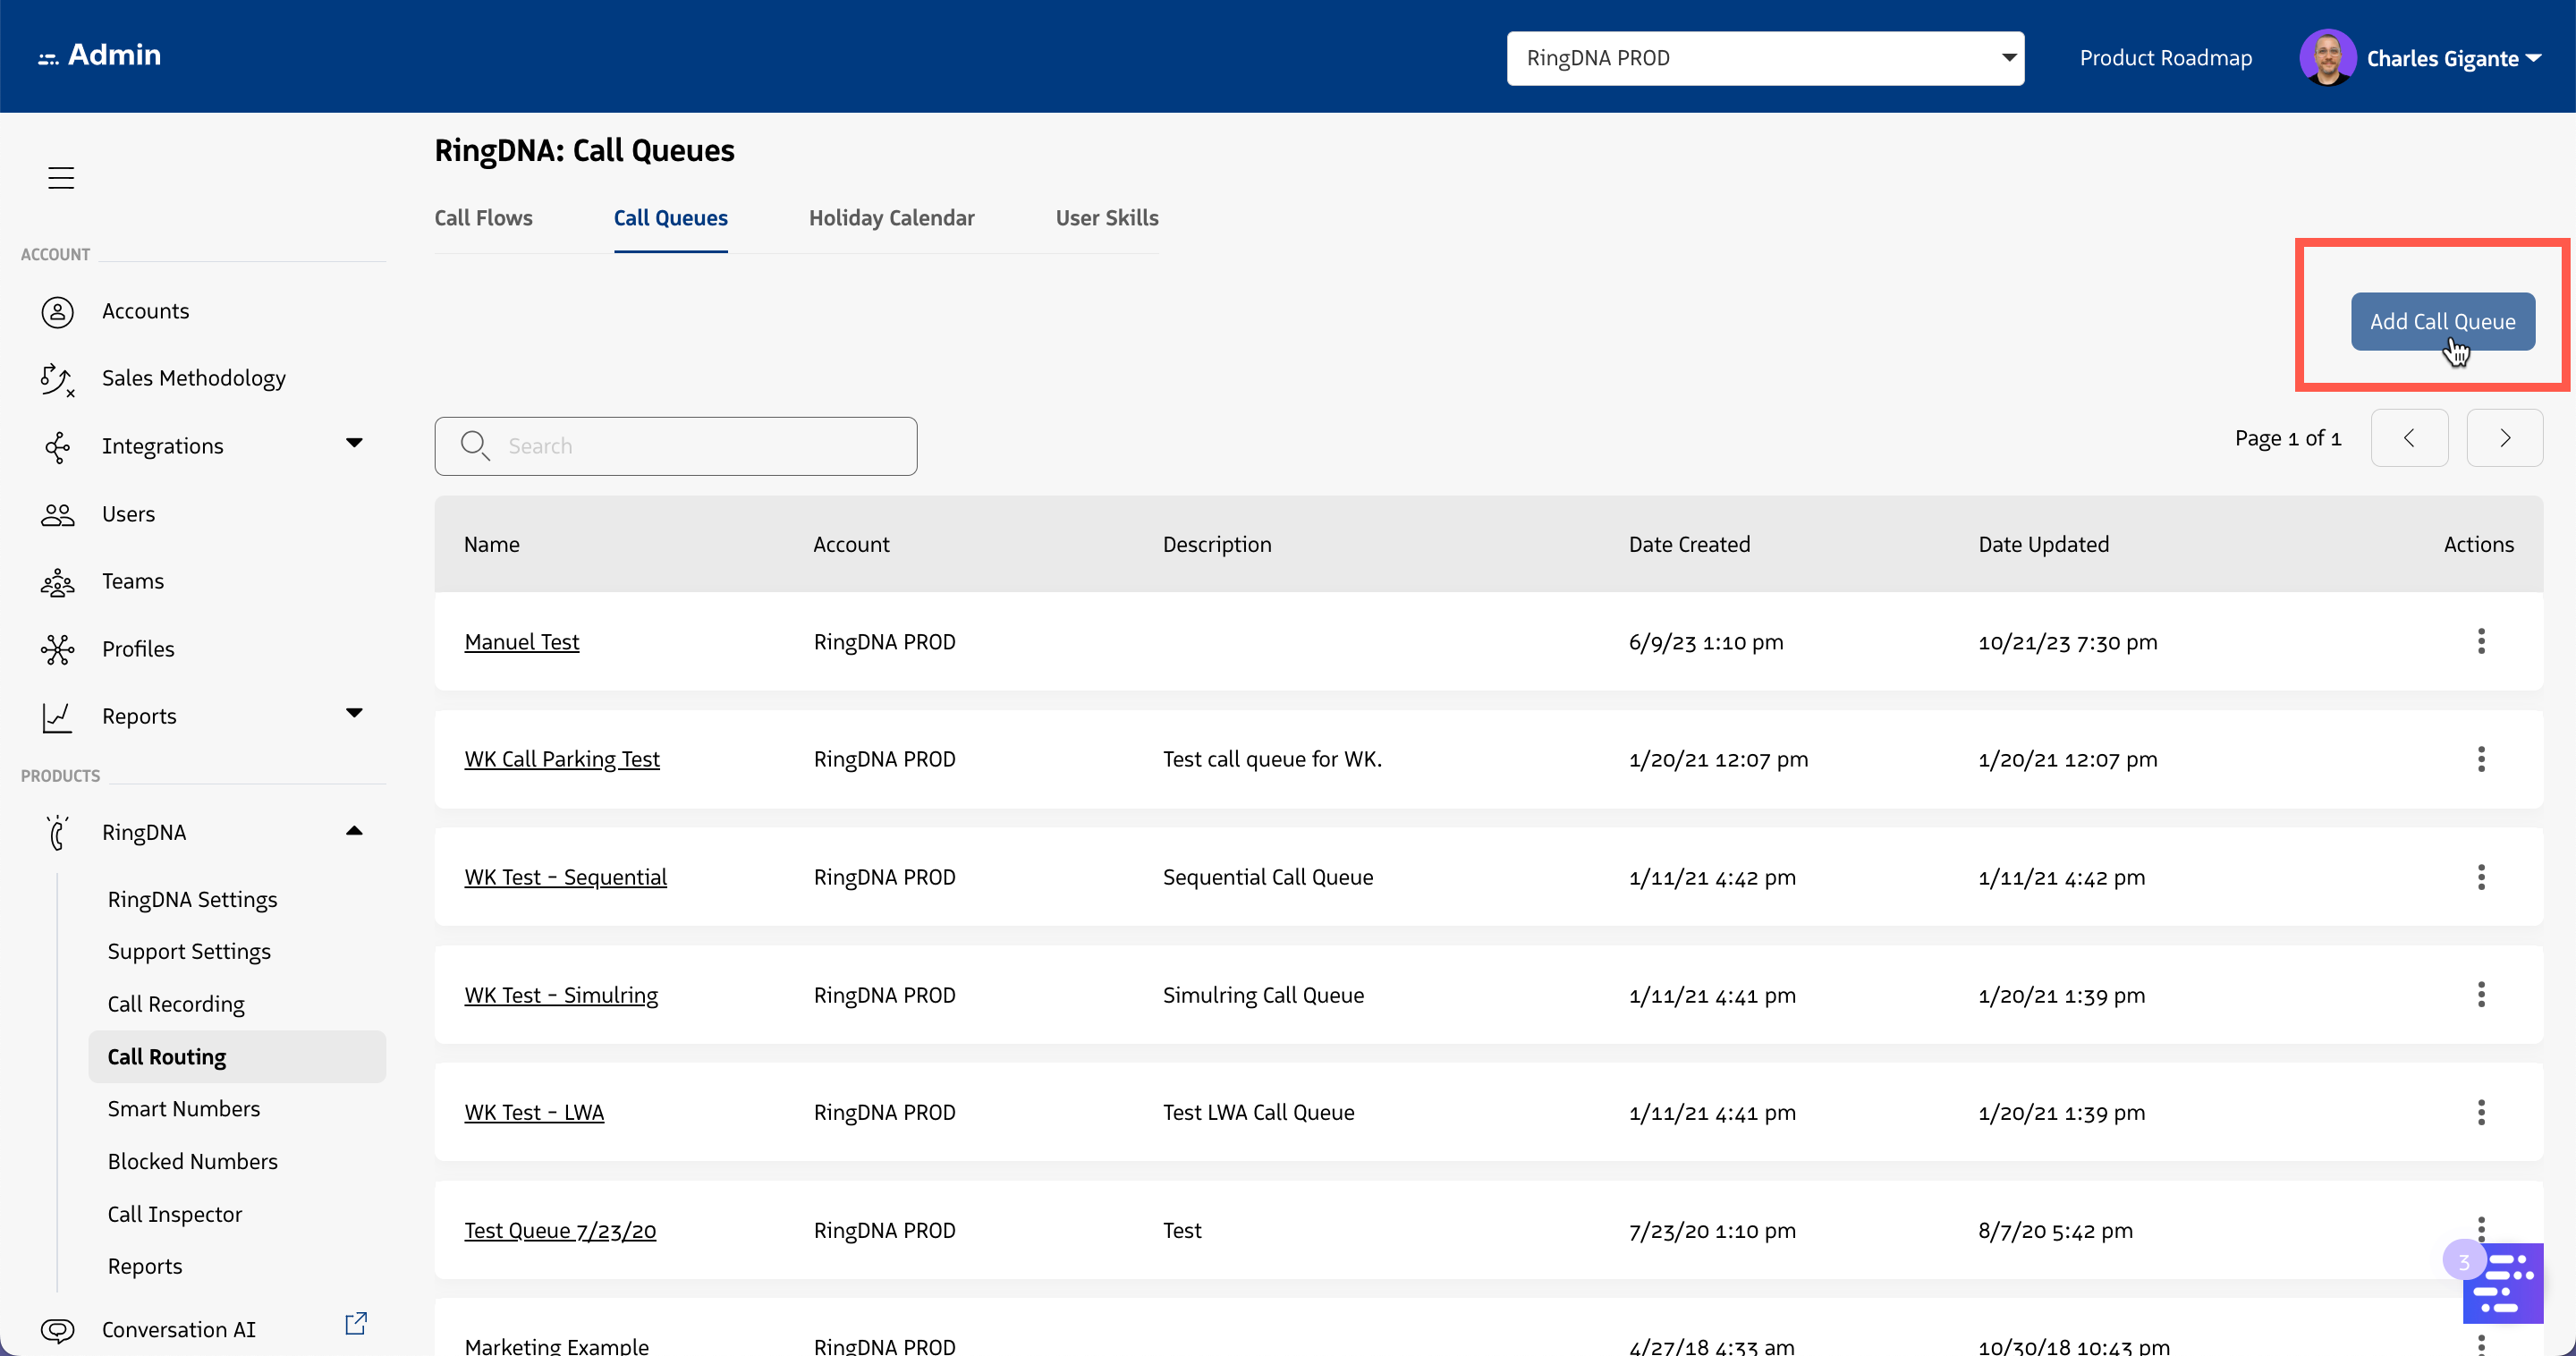Click the Users icon in sidebar

coord(57,515)
